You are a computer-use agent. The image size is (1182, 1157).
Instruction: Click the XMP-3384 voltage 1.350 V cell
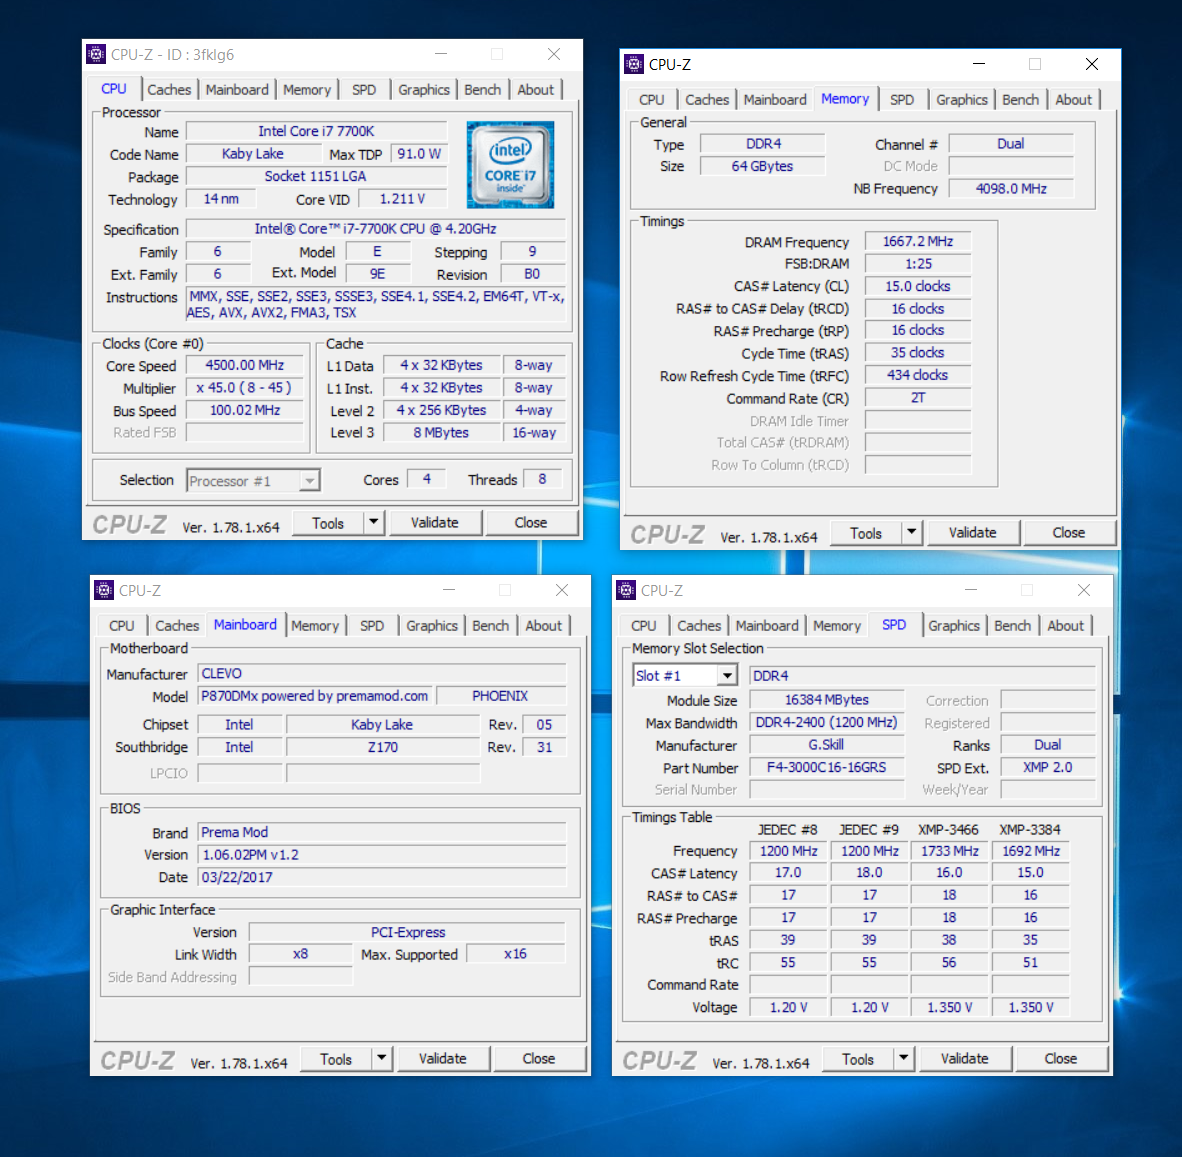point(1031,1008)
